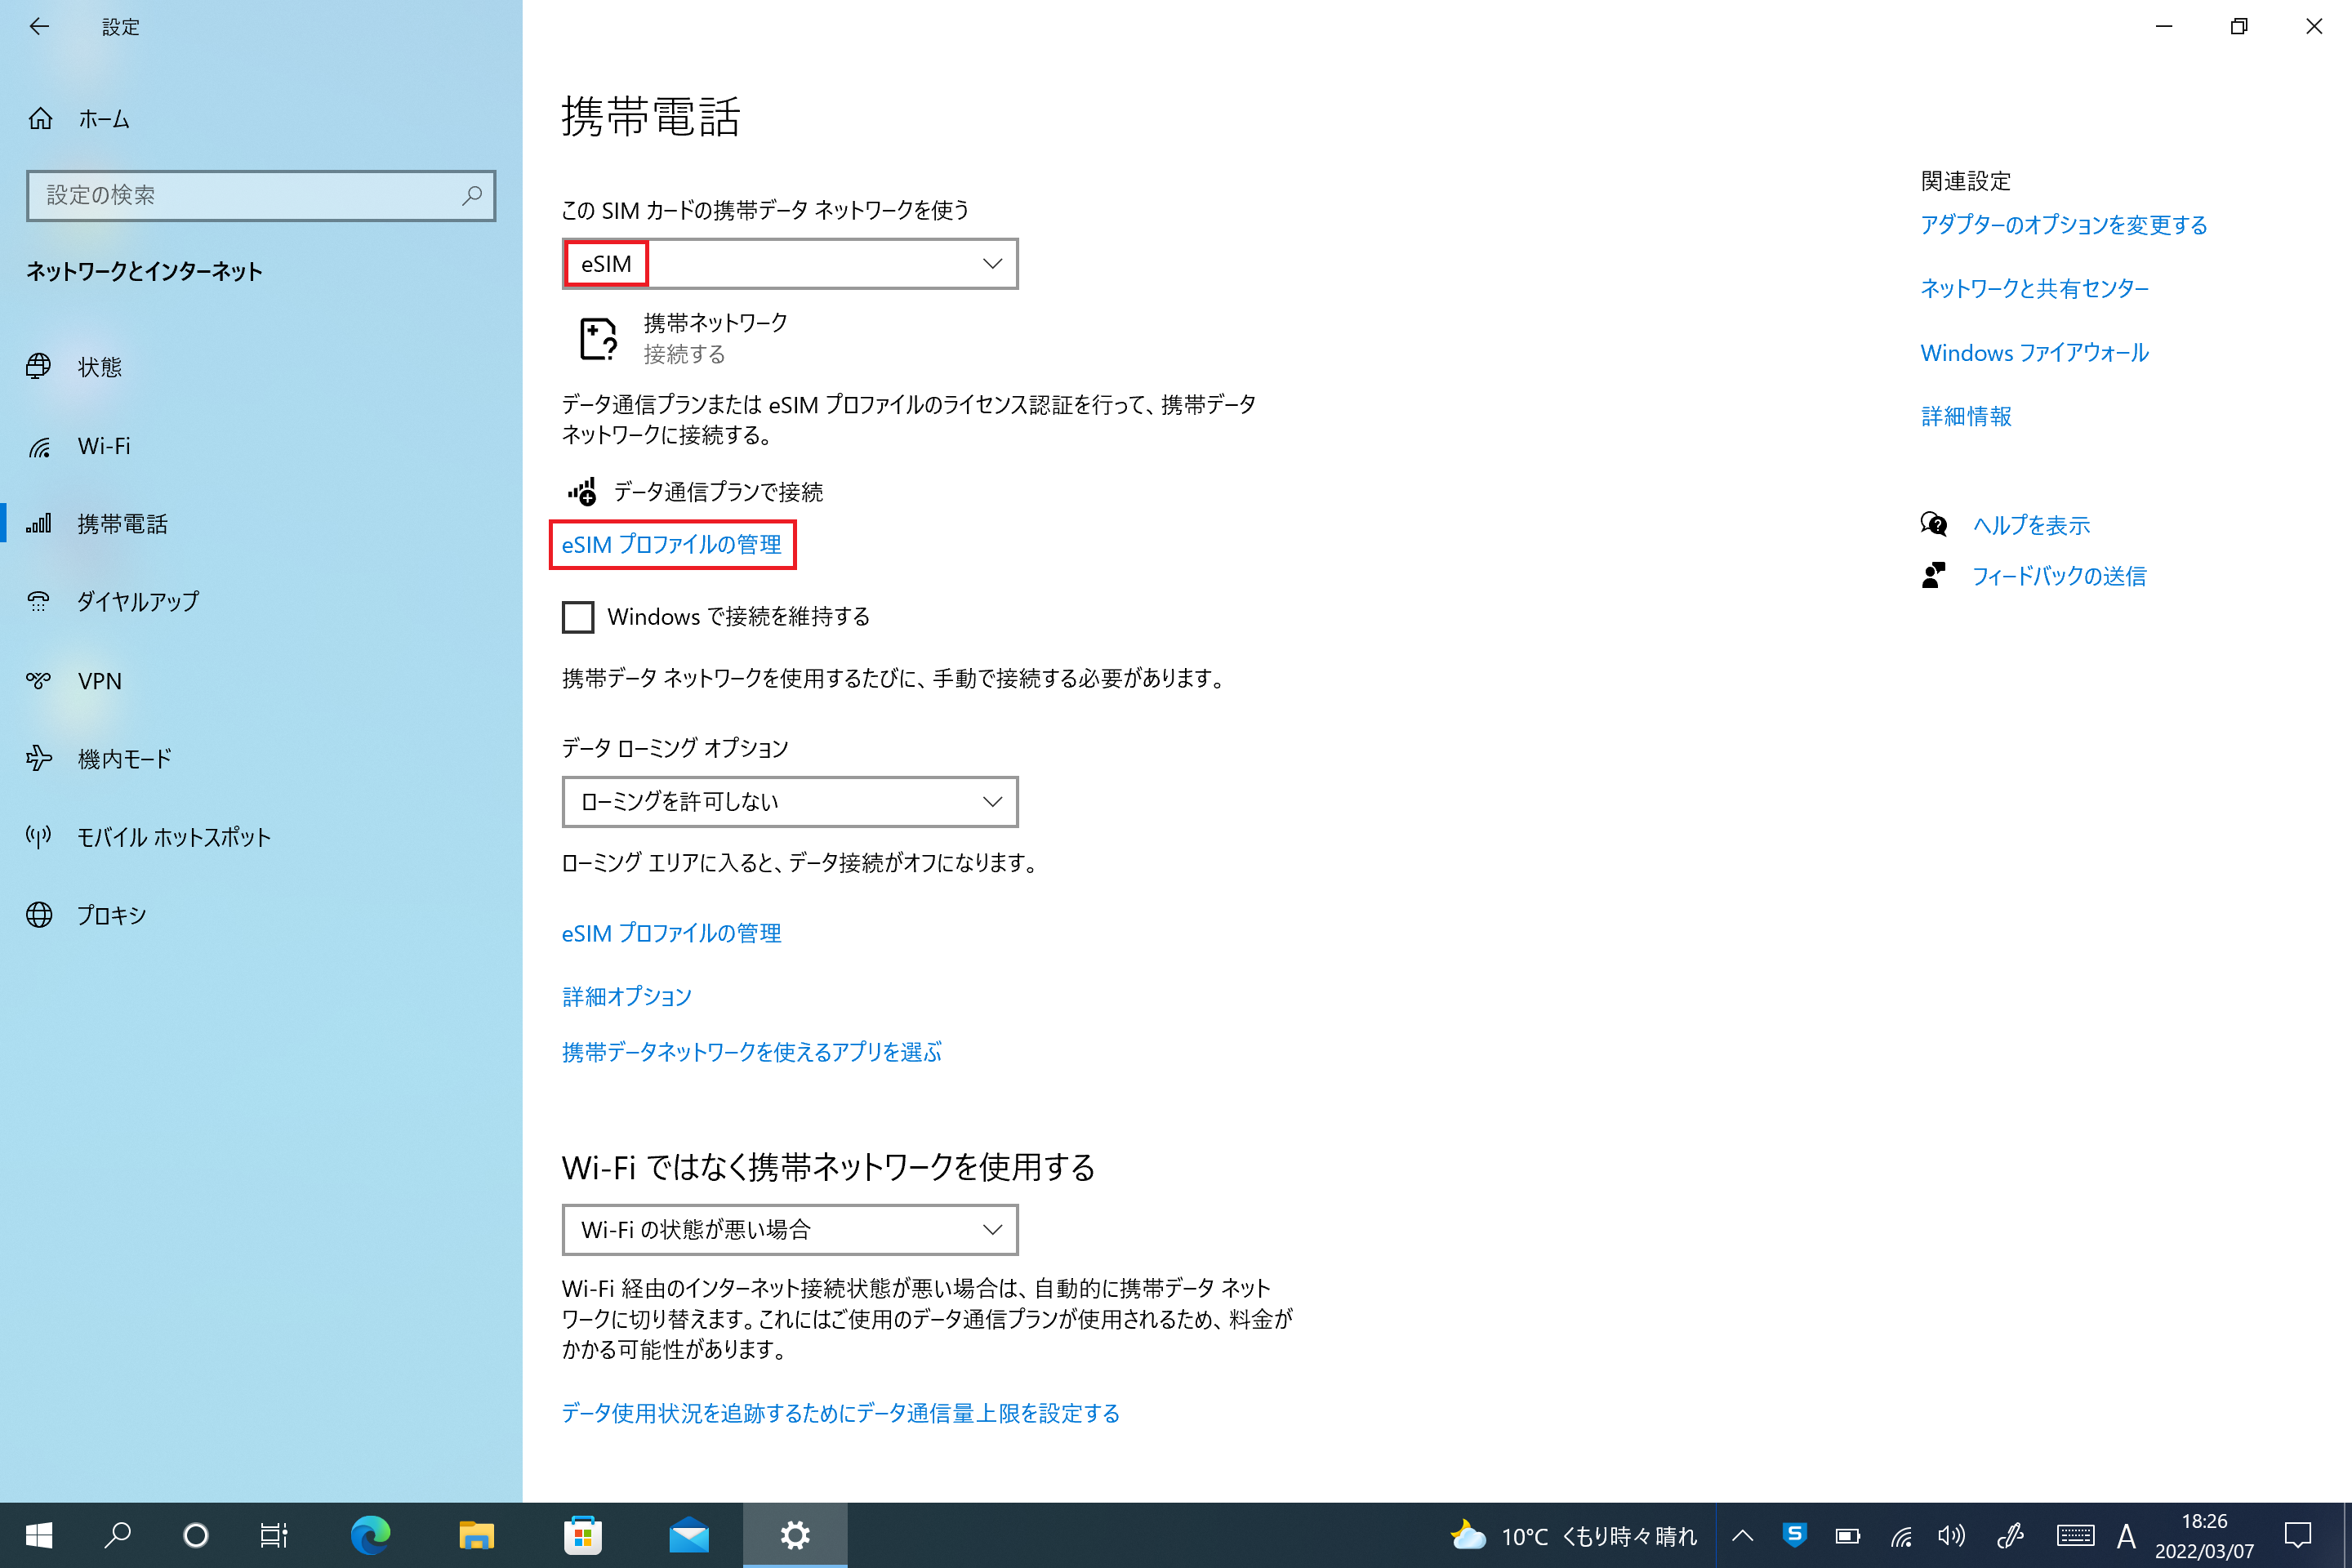The width and height of the screenshot is (2352, 1568).
Task: Select ダイヤルアップ in the sidebar
Action: coord(138,602)
